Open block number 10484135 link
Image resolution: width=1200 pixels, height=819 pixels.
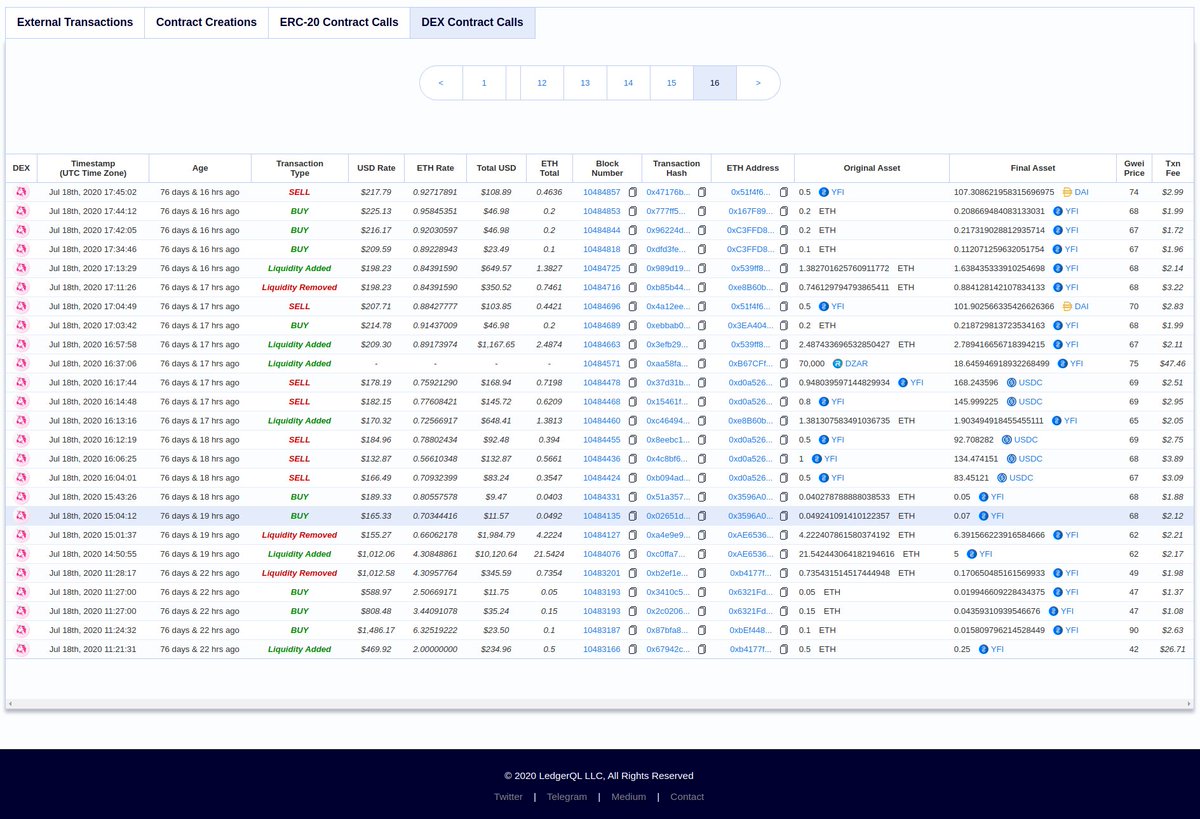click(602, 516)
